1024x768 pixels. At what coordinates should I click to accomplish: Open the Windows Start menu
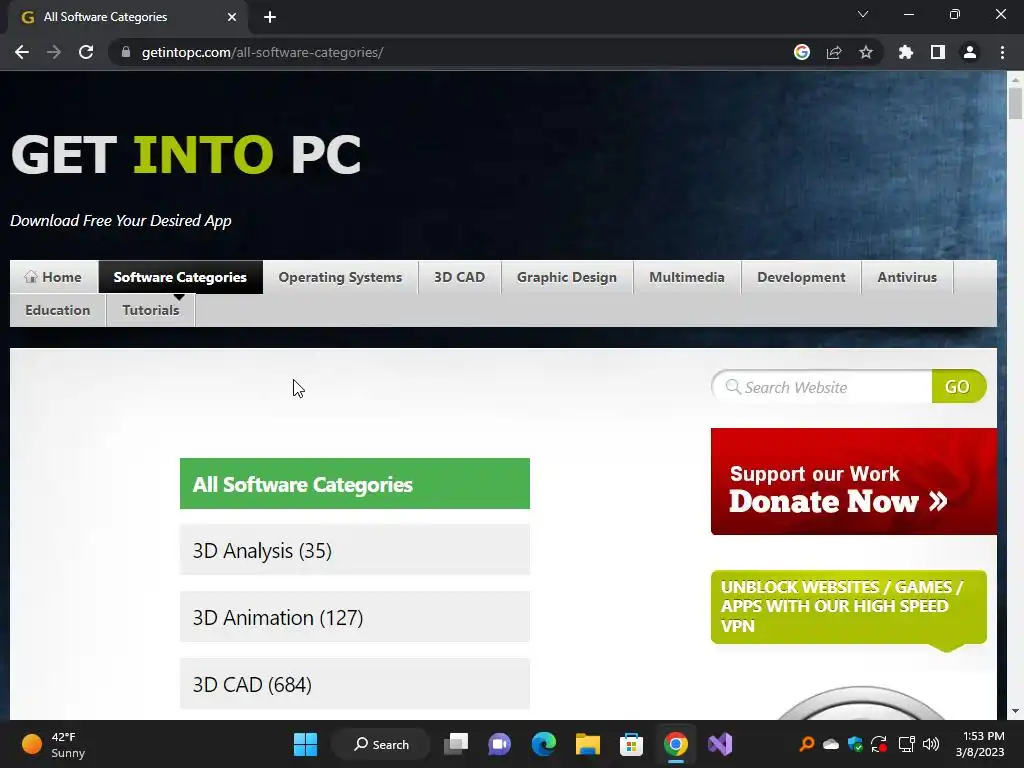pyautogui.click(x=305, y=744)
